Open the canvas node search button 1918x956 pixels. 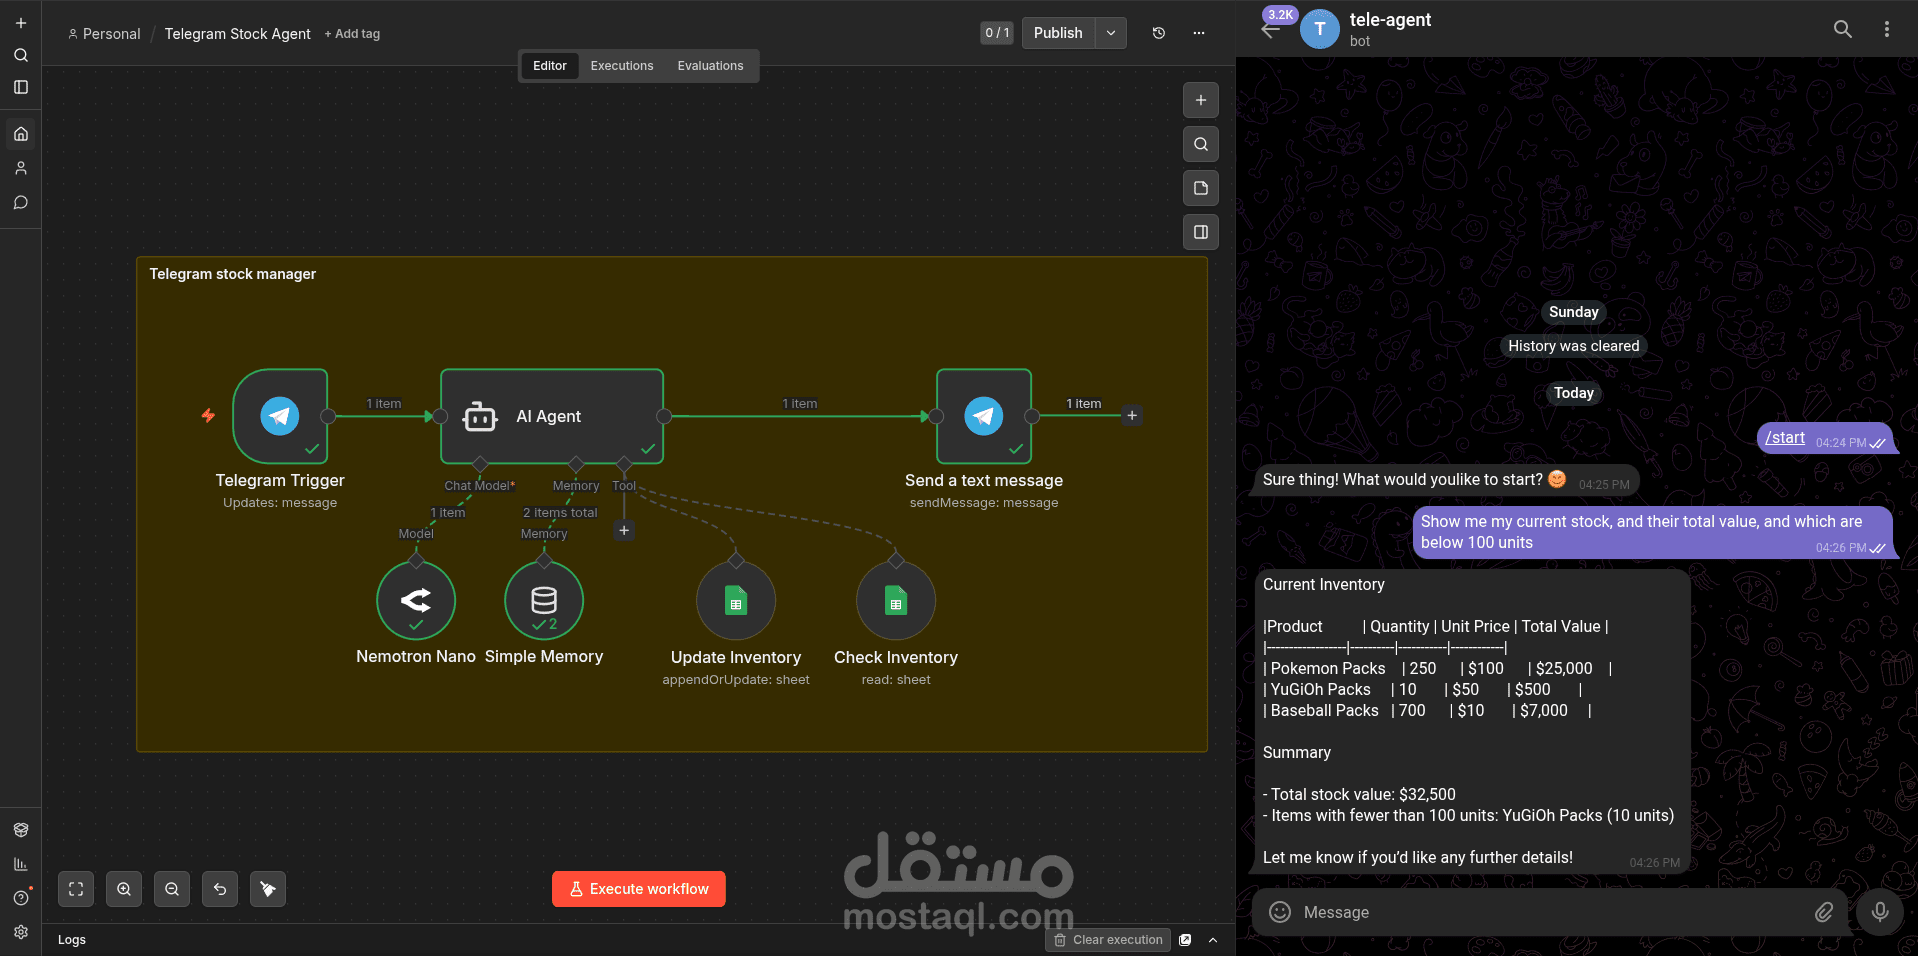click(1201, 144)
